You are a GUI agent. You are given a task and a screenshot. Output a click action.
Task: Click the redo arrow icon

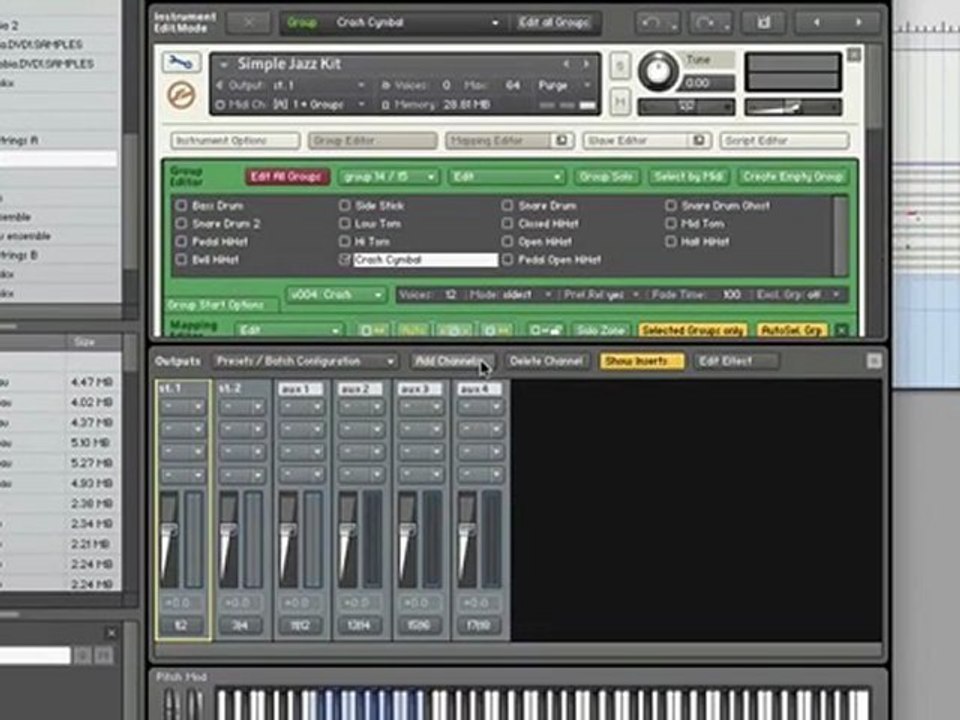[x=710, y=23]
